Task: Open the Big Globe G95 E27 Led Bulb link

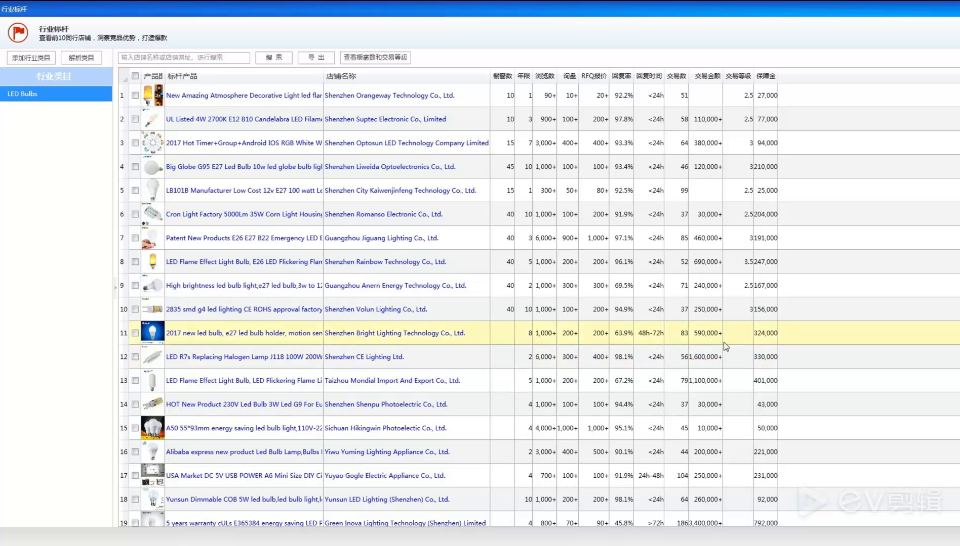Action: pyautogui.click(x=244, y=166)
